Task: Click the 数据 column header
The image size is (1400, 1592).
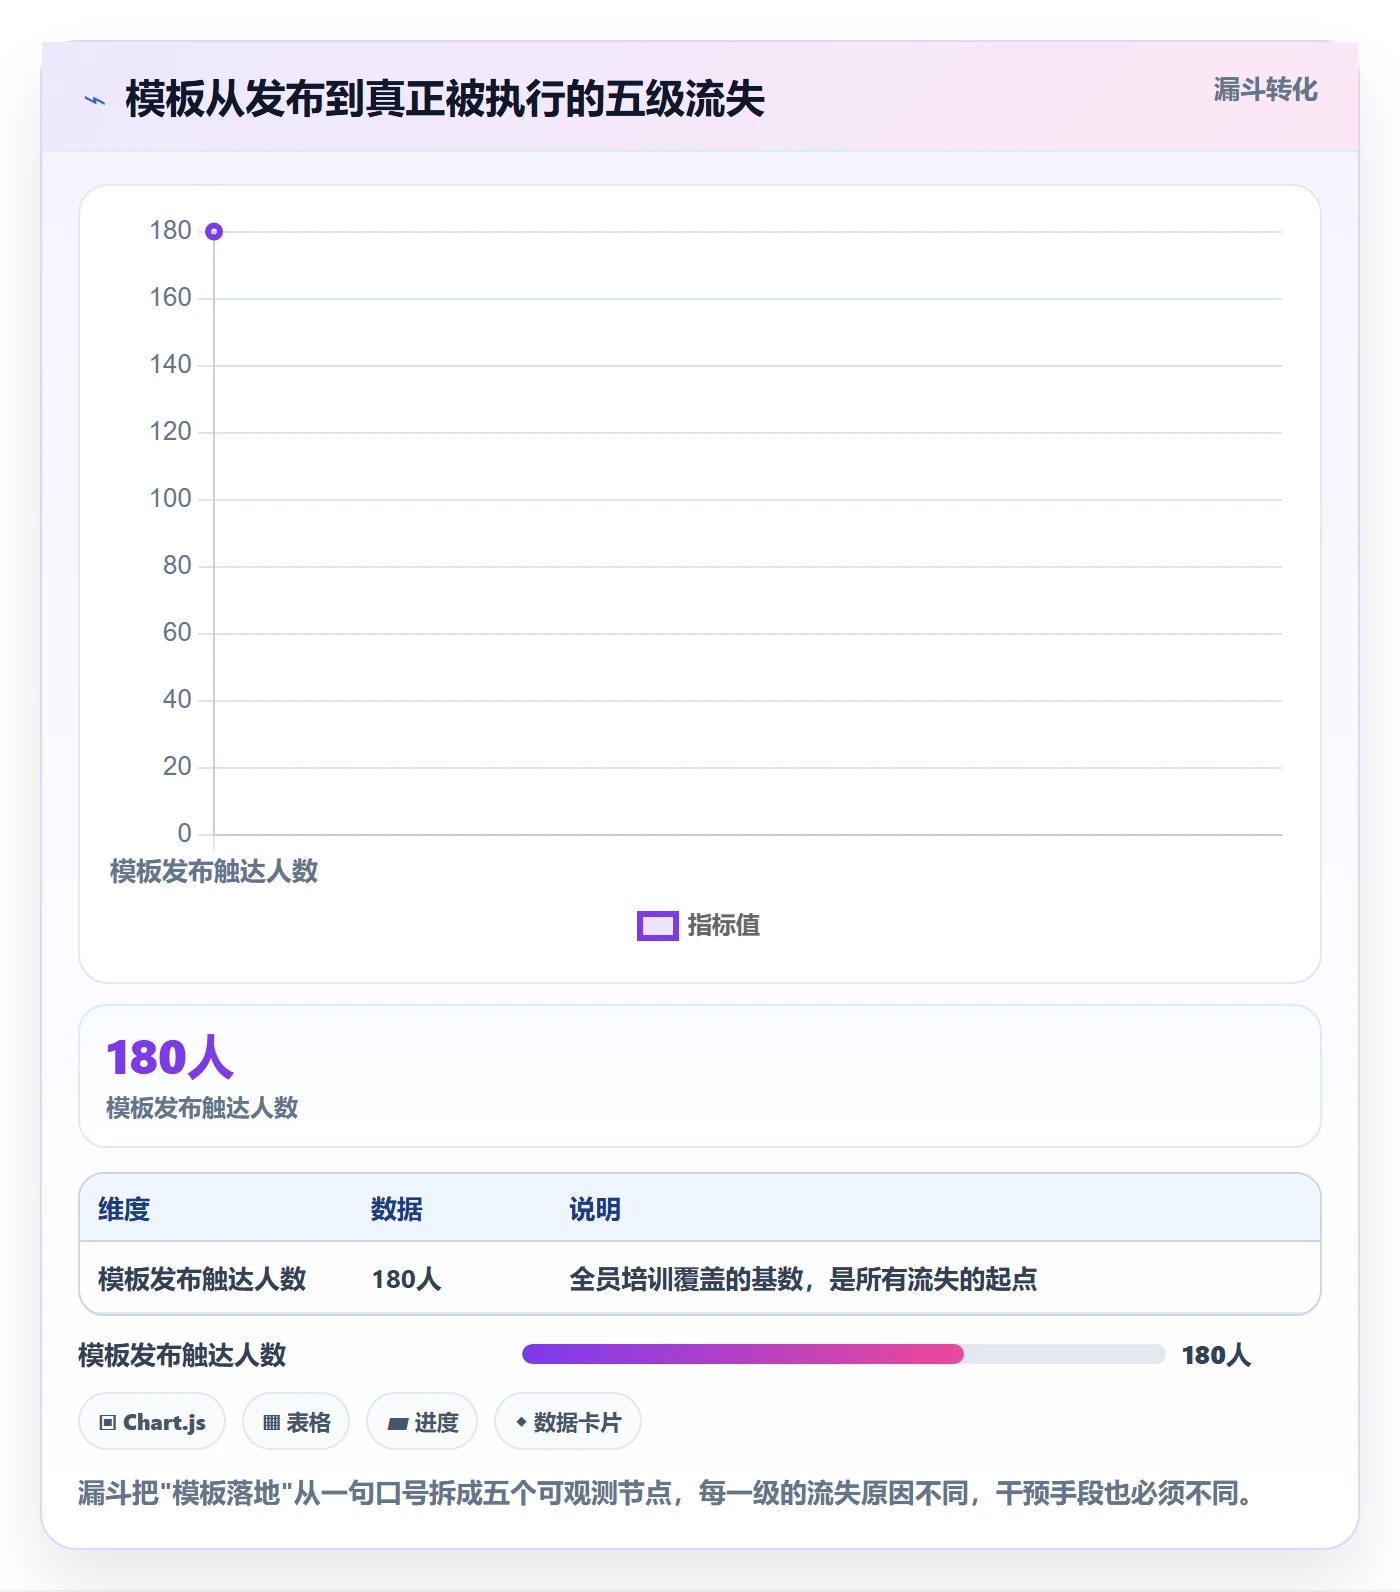Action: (x=397, y=1209)
